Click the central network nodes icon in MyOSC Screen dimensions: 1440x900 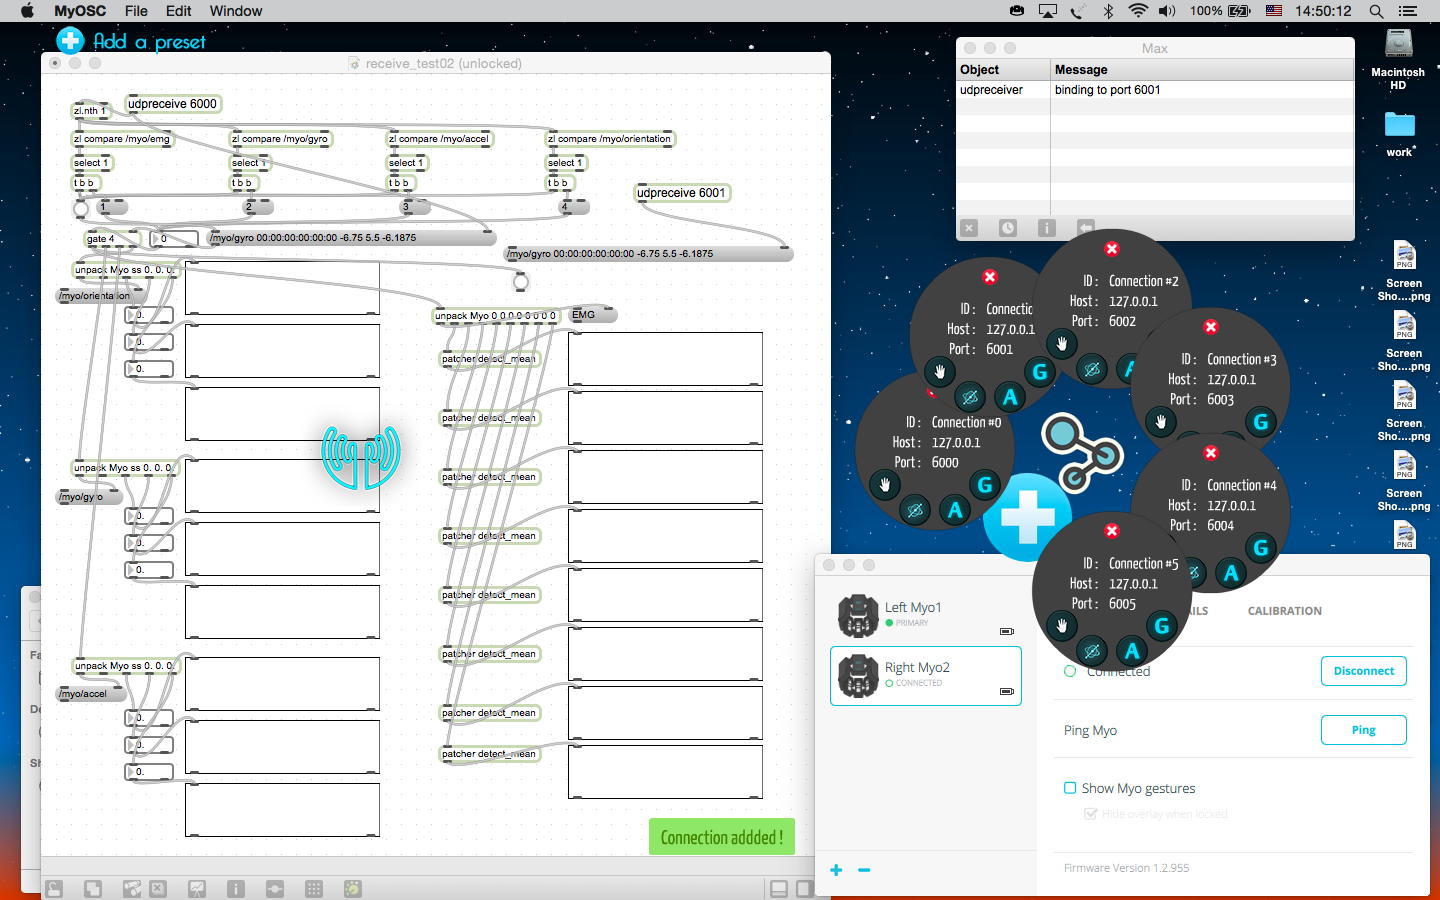click(x=1080, y=453)
